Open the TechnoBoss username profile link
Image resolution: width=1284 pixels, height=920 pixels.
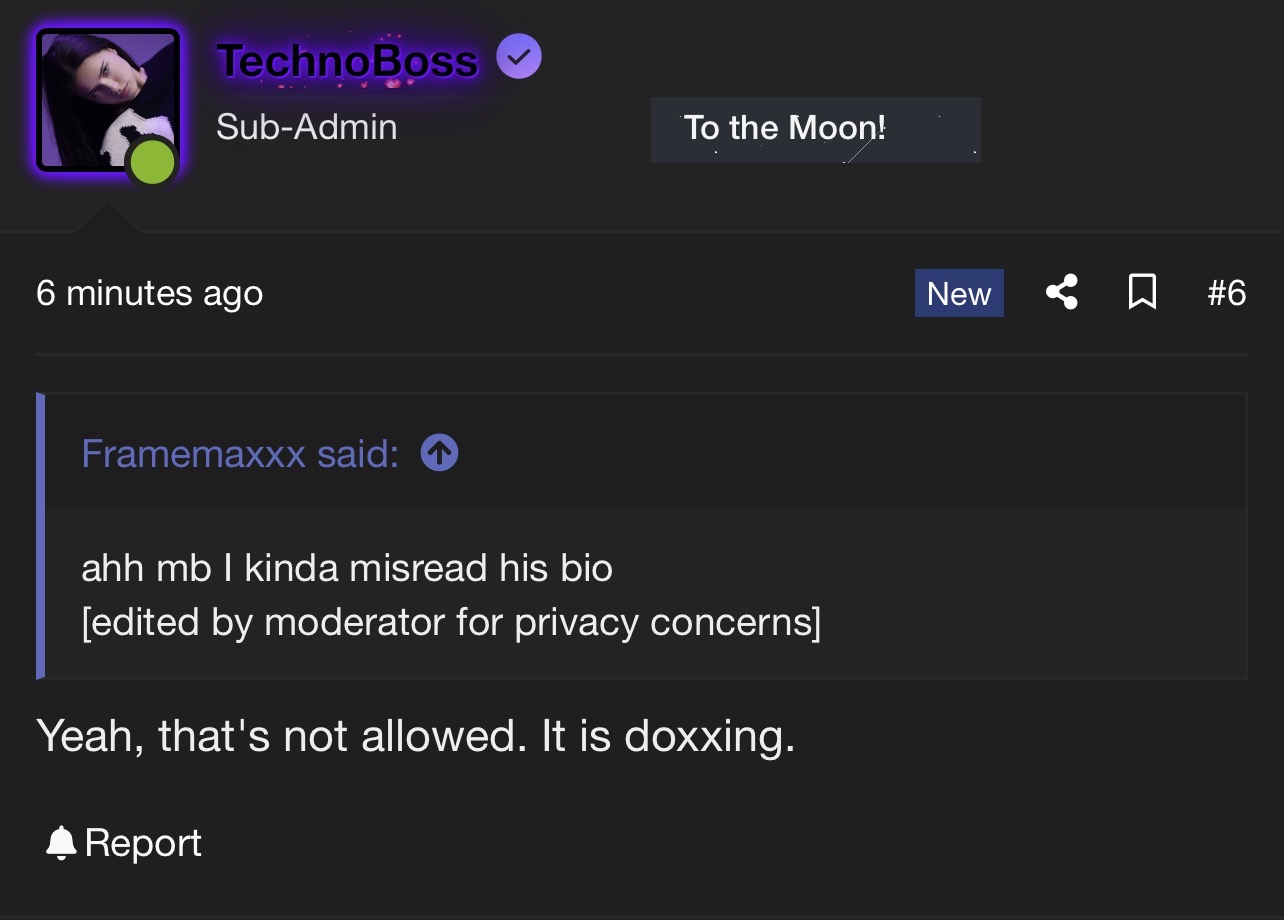(x=347, y=61)
